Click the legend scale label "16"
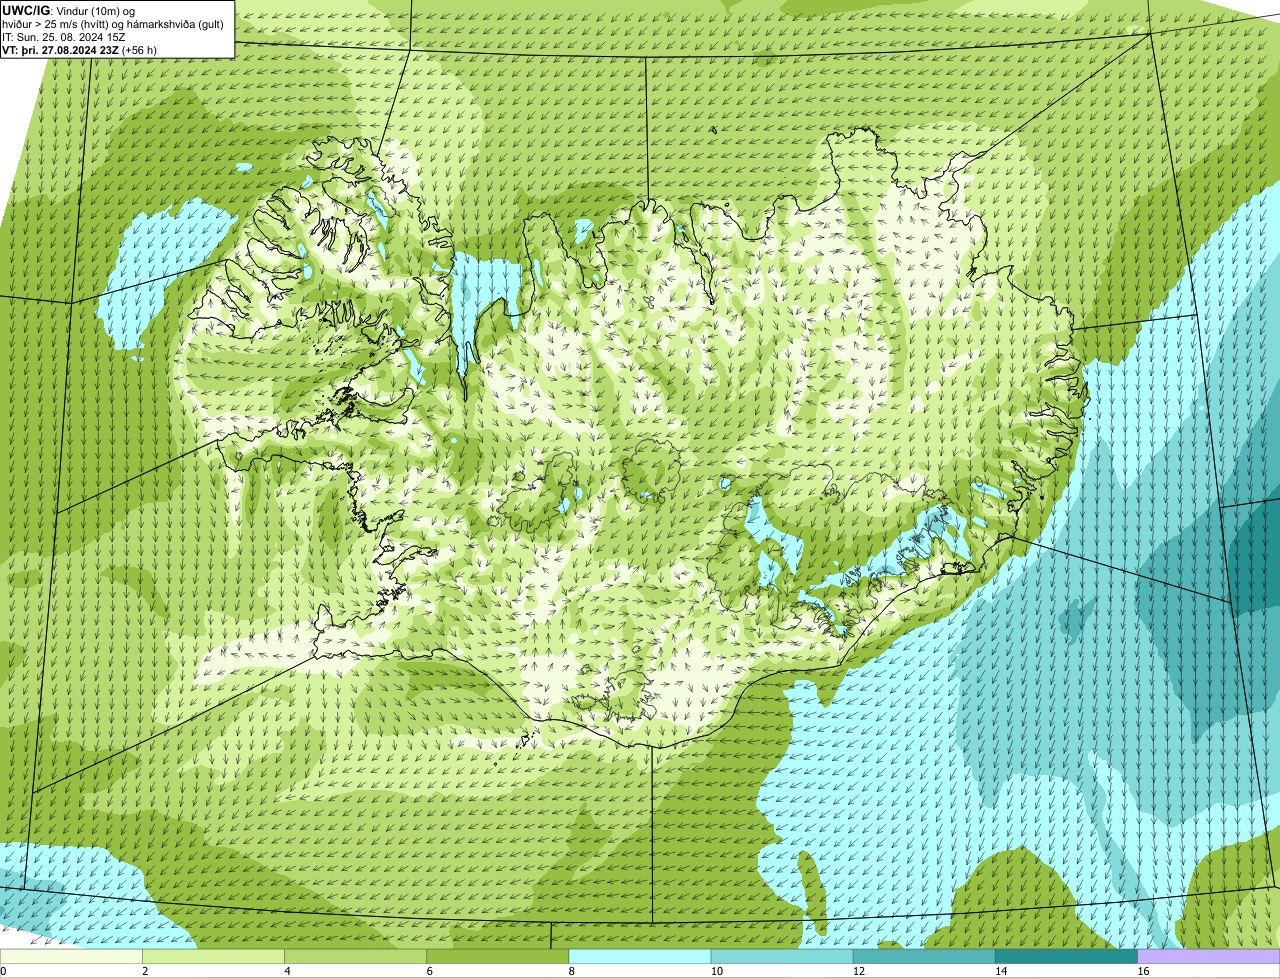Viewport: 1280px width, 978px height. click(x=1142, y=971)
